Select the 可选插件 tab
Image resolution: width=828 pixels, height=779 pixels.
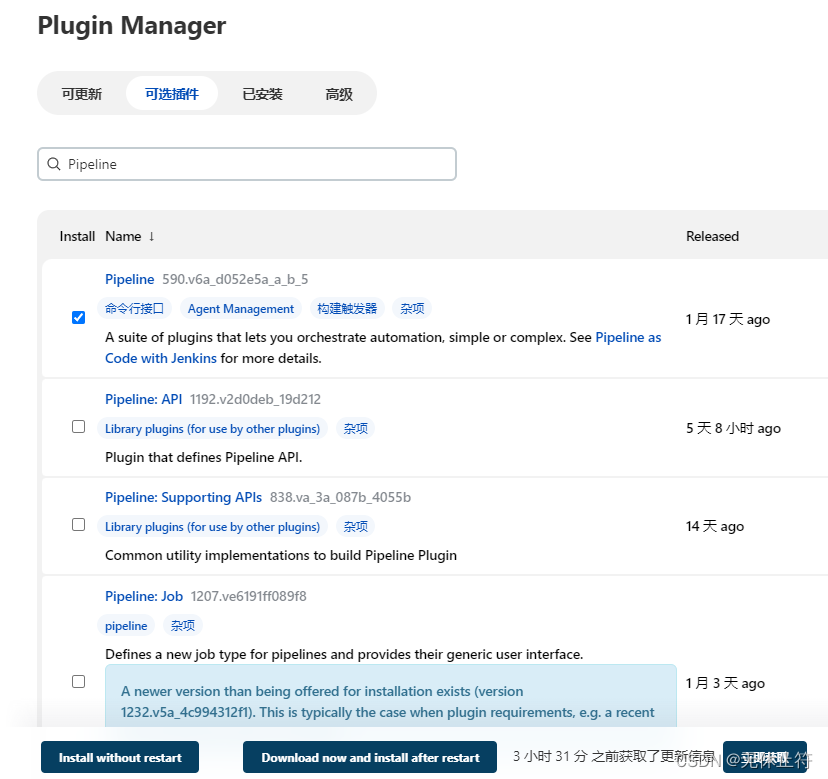tap(172, 93)
